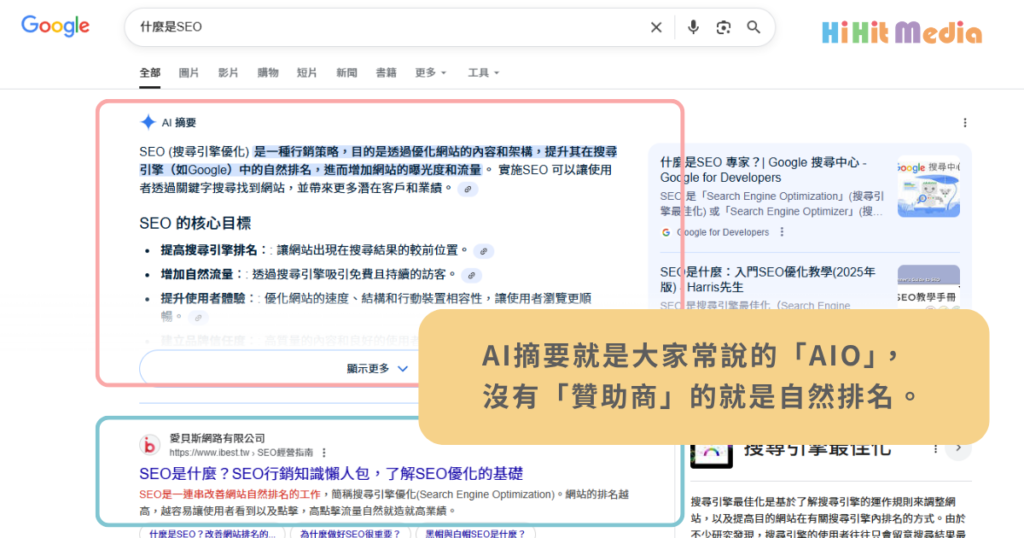1024x538 pixels.
Task: Open three-dot menu beside Google for Developers
Action: coord(782,232)
